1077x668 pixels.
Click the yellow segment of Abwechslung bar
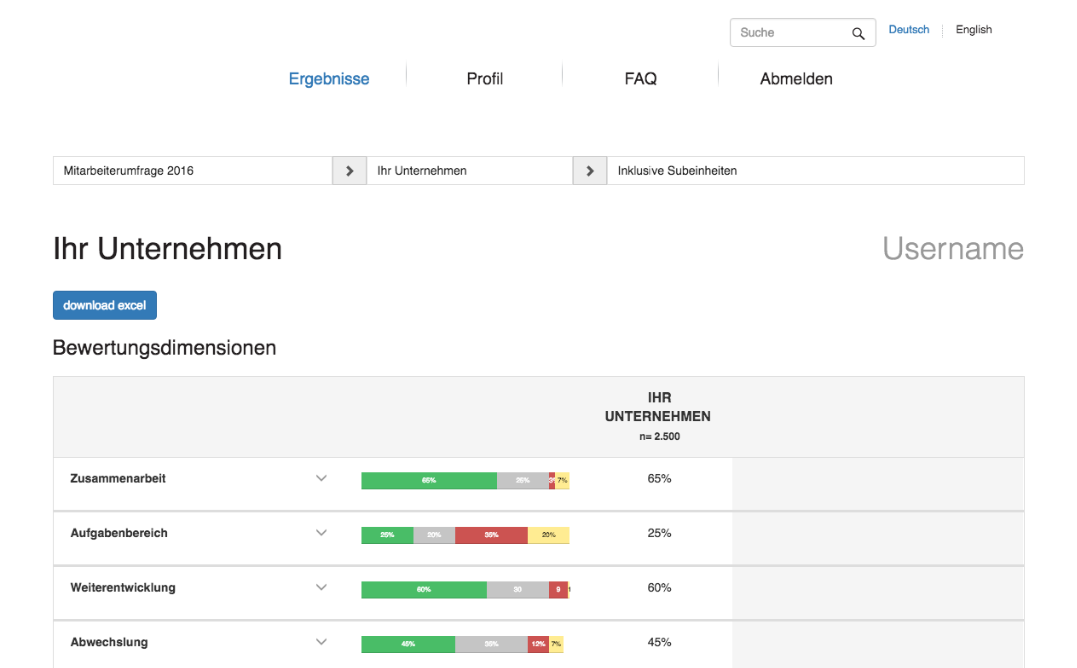[556, 643]
